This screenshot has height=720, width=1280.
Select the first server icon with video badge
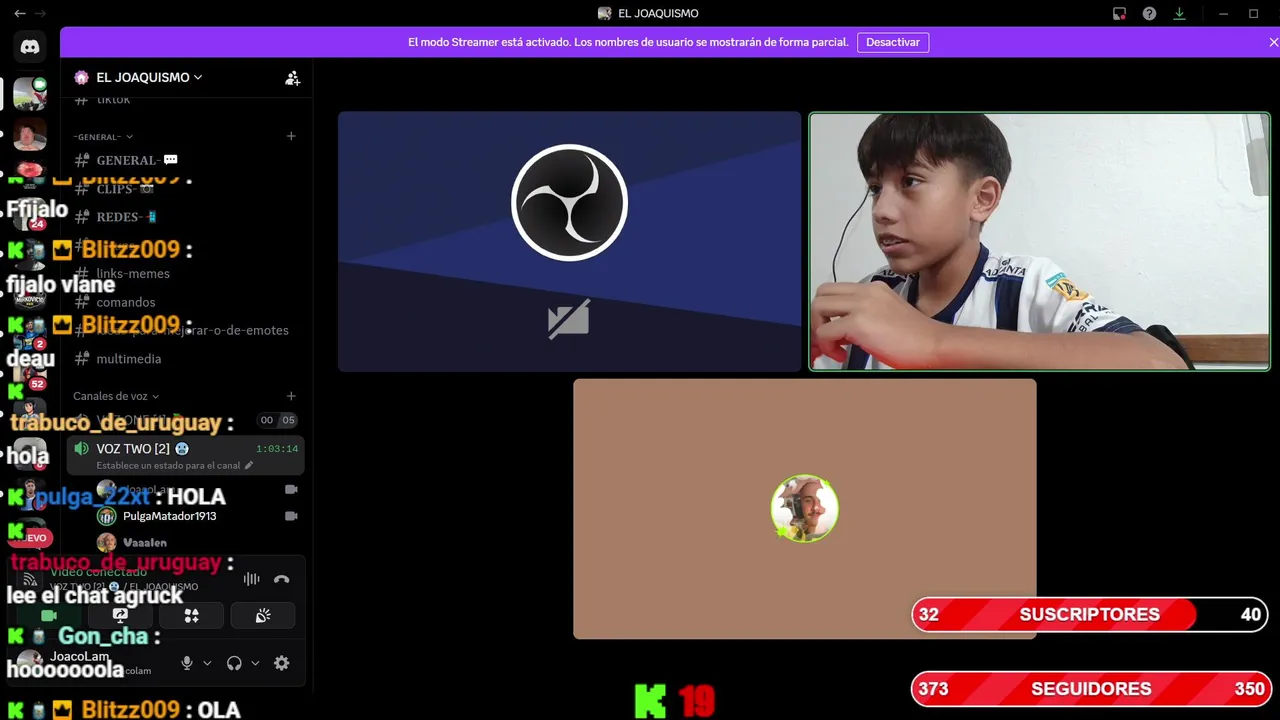click(30, 93)
